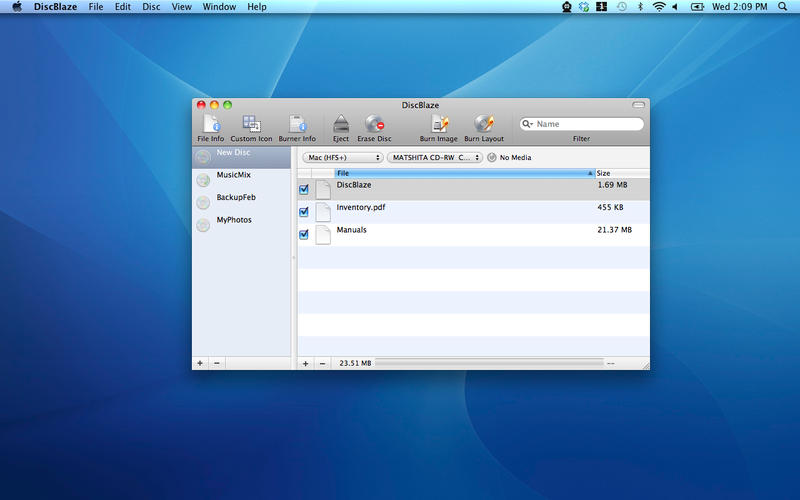Image resolution: width=800 pixels, height=500 pixels.
Task: Click the disc capacity progress bar
Action: (489, 363)
